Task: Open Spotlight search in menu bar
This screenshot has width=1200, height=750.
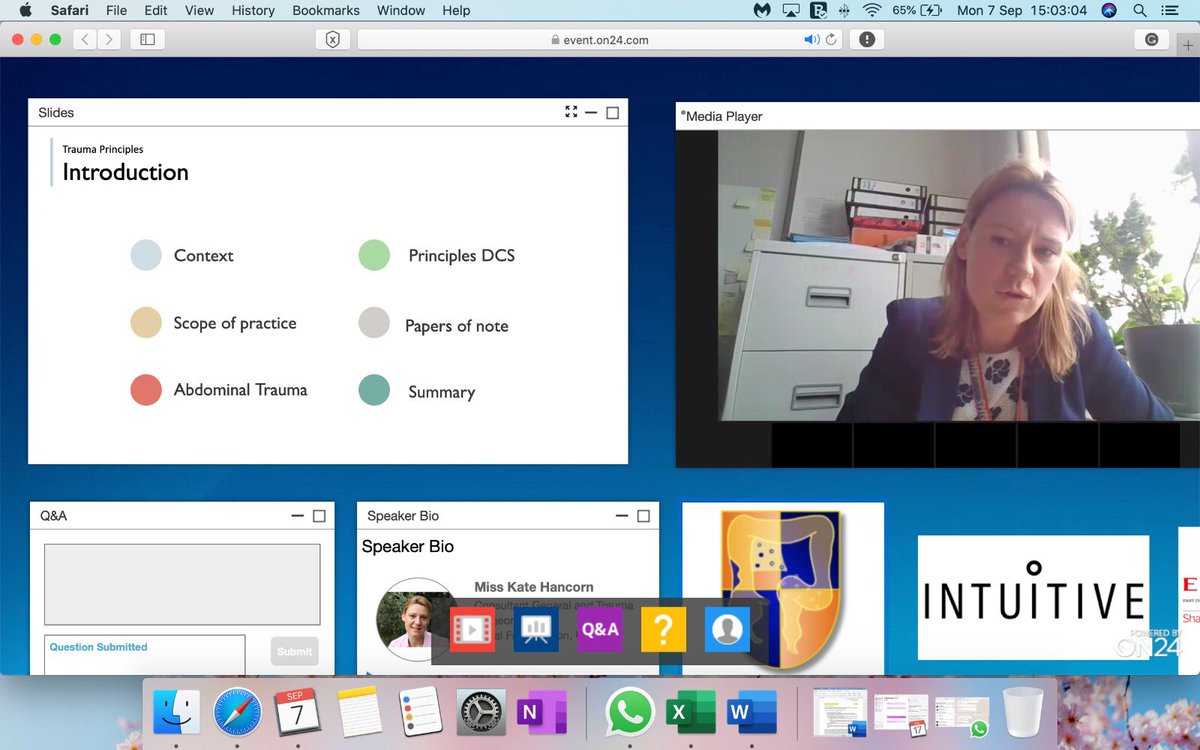Action: click(1140, 10)
